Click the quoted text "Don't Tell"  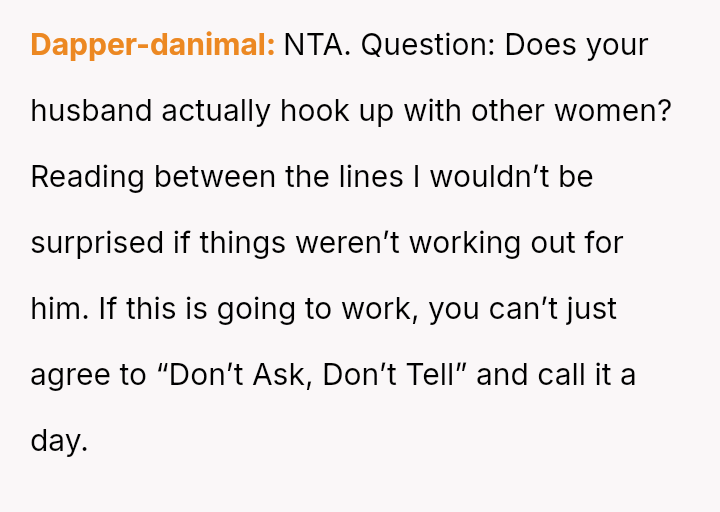coord(391,375)
